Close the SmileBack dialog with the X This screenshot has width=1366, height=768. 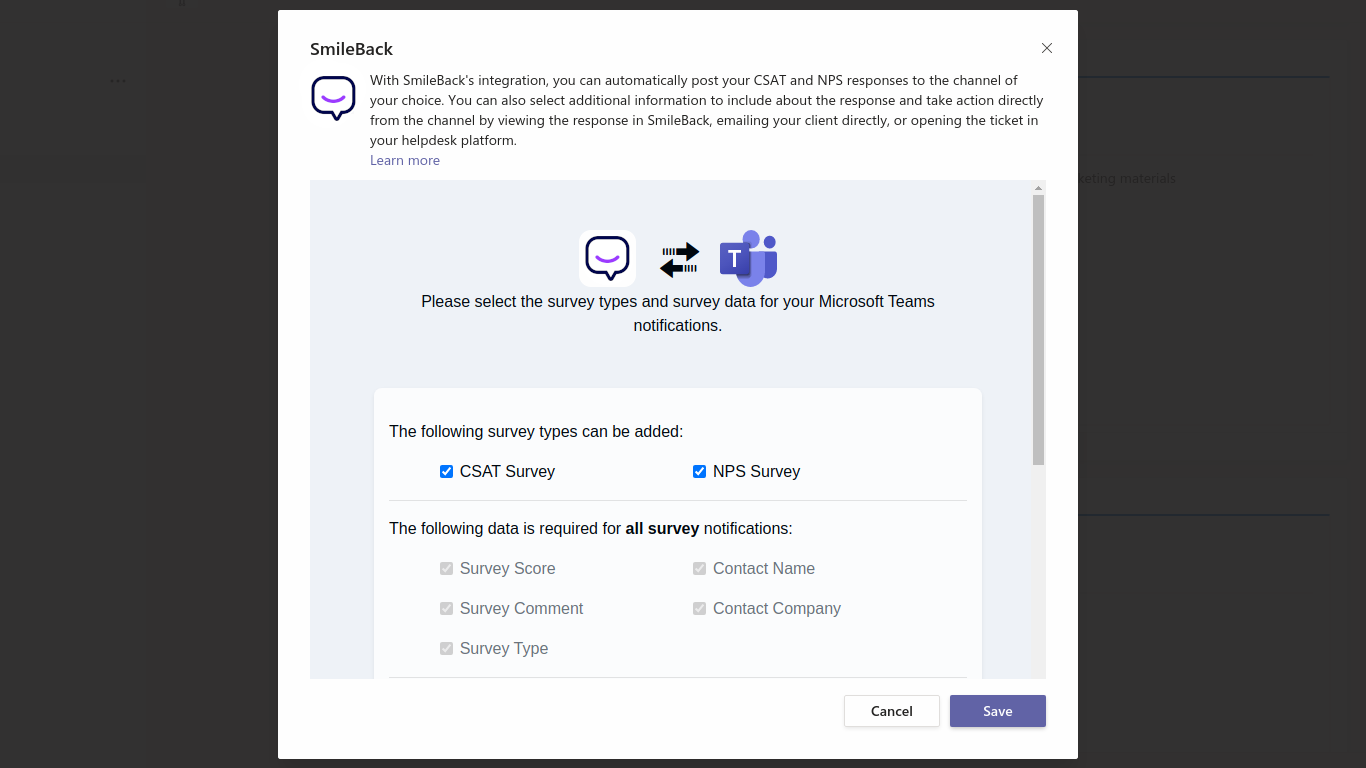[1047, 48]
